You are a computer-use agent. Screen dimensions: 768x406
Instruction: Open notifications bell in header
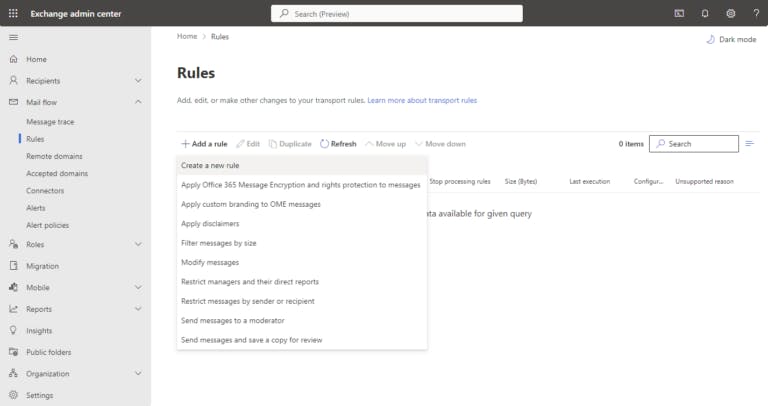(705, 13)
